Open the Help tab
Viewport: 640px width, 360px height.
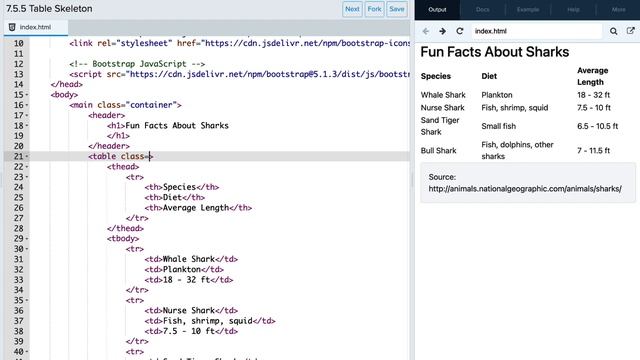coord(573,9)
